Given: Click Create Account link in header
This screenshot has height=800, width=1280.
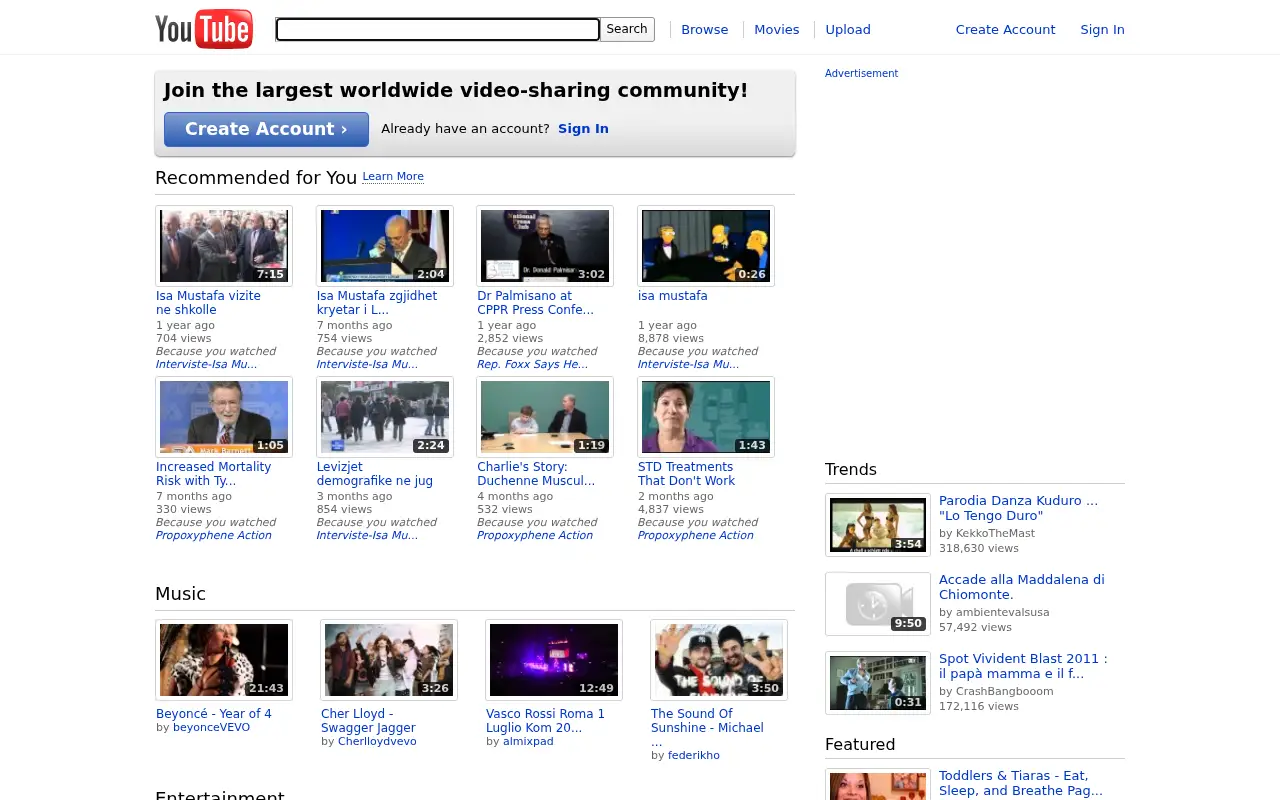Looking at the screenshot, I should (1005, 30).
